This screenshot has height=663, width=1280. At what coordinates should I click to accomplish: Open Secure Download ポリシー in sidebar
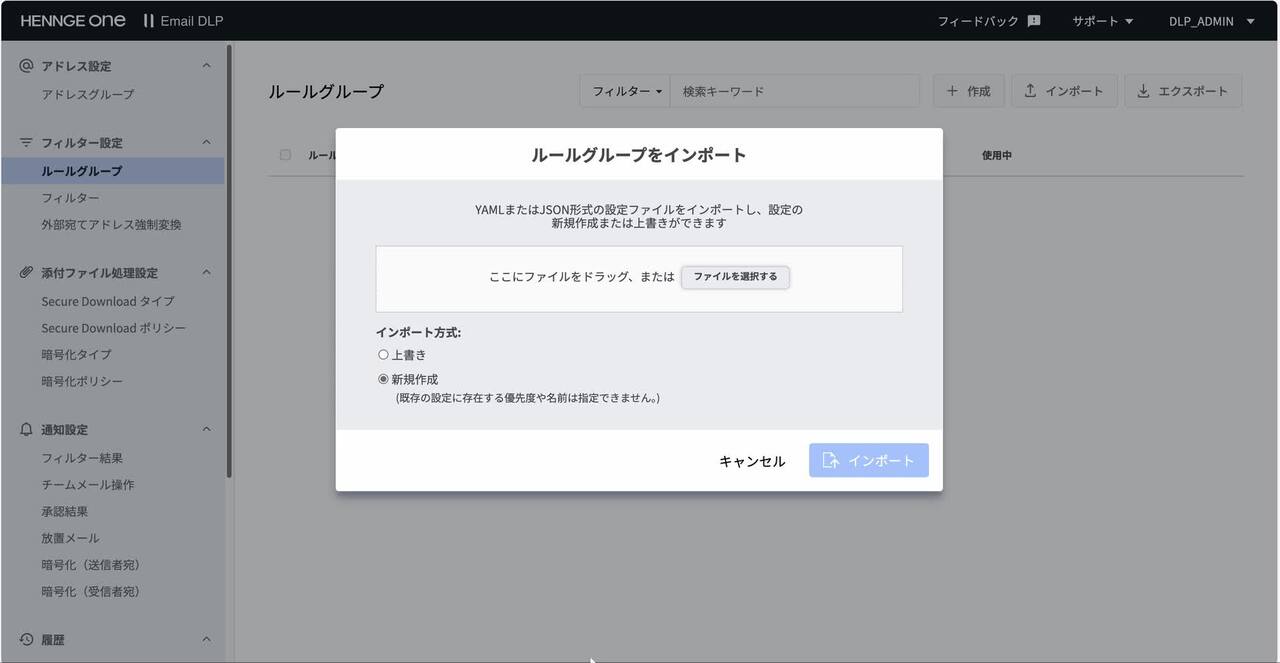113,328
